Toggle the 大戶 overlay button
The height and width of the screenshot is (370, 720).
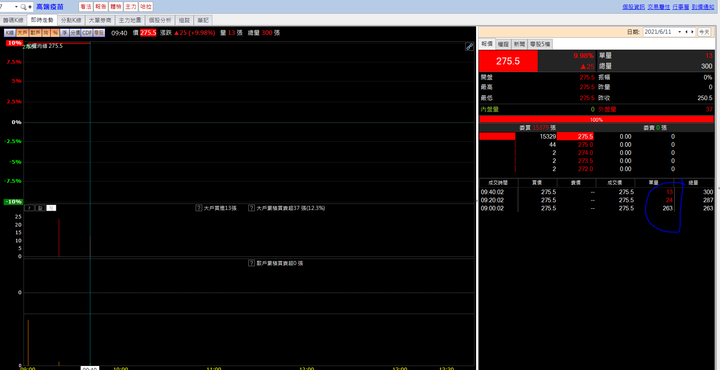22,33
